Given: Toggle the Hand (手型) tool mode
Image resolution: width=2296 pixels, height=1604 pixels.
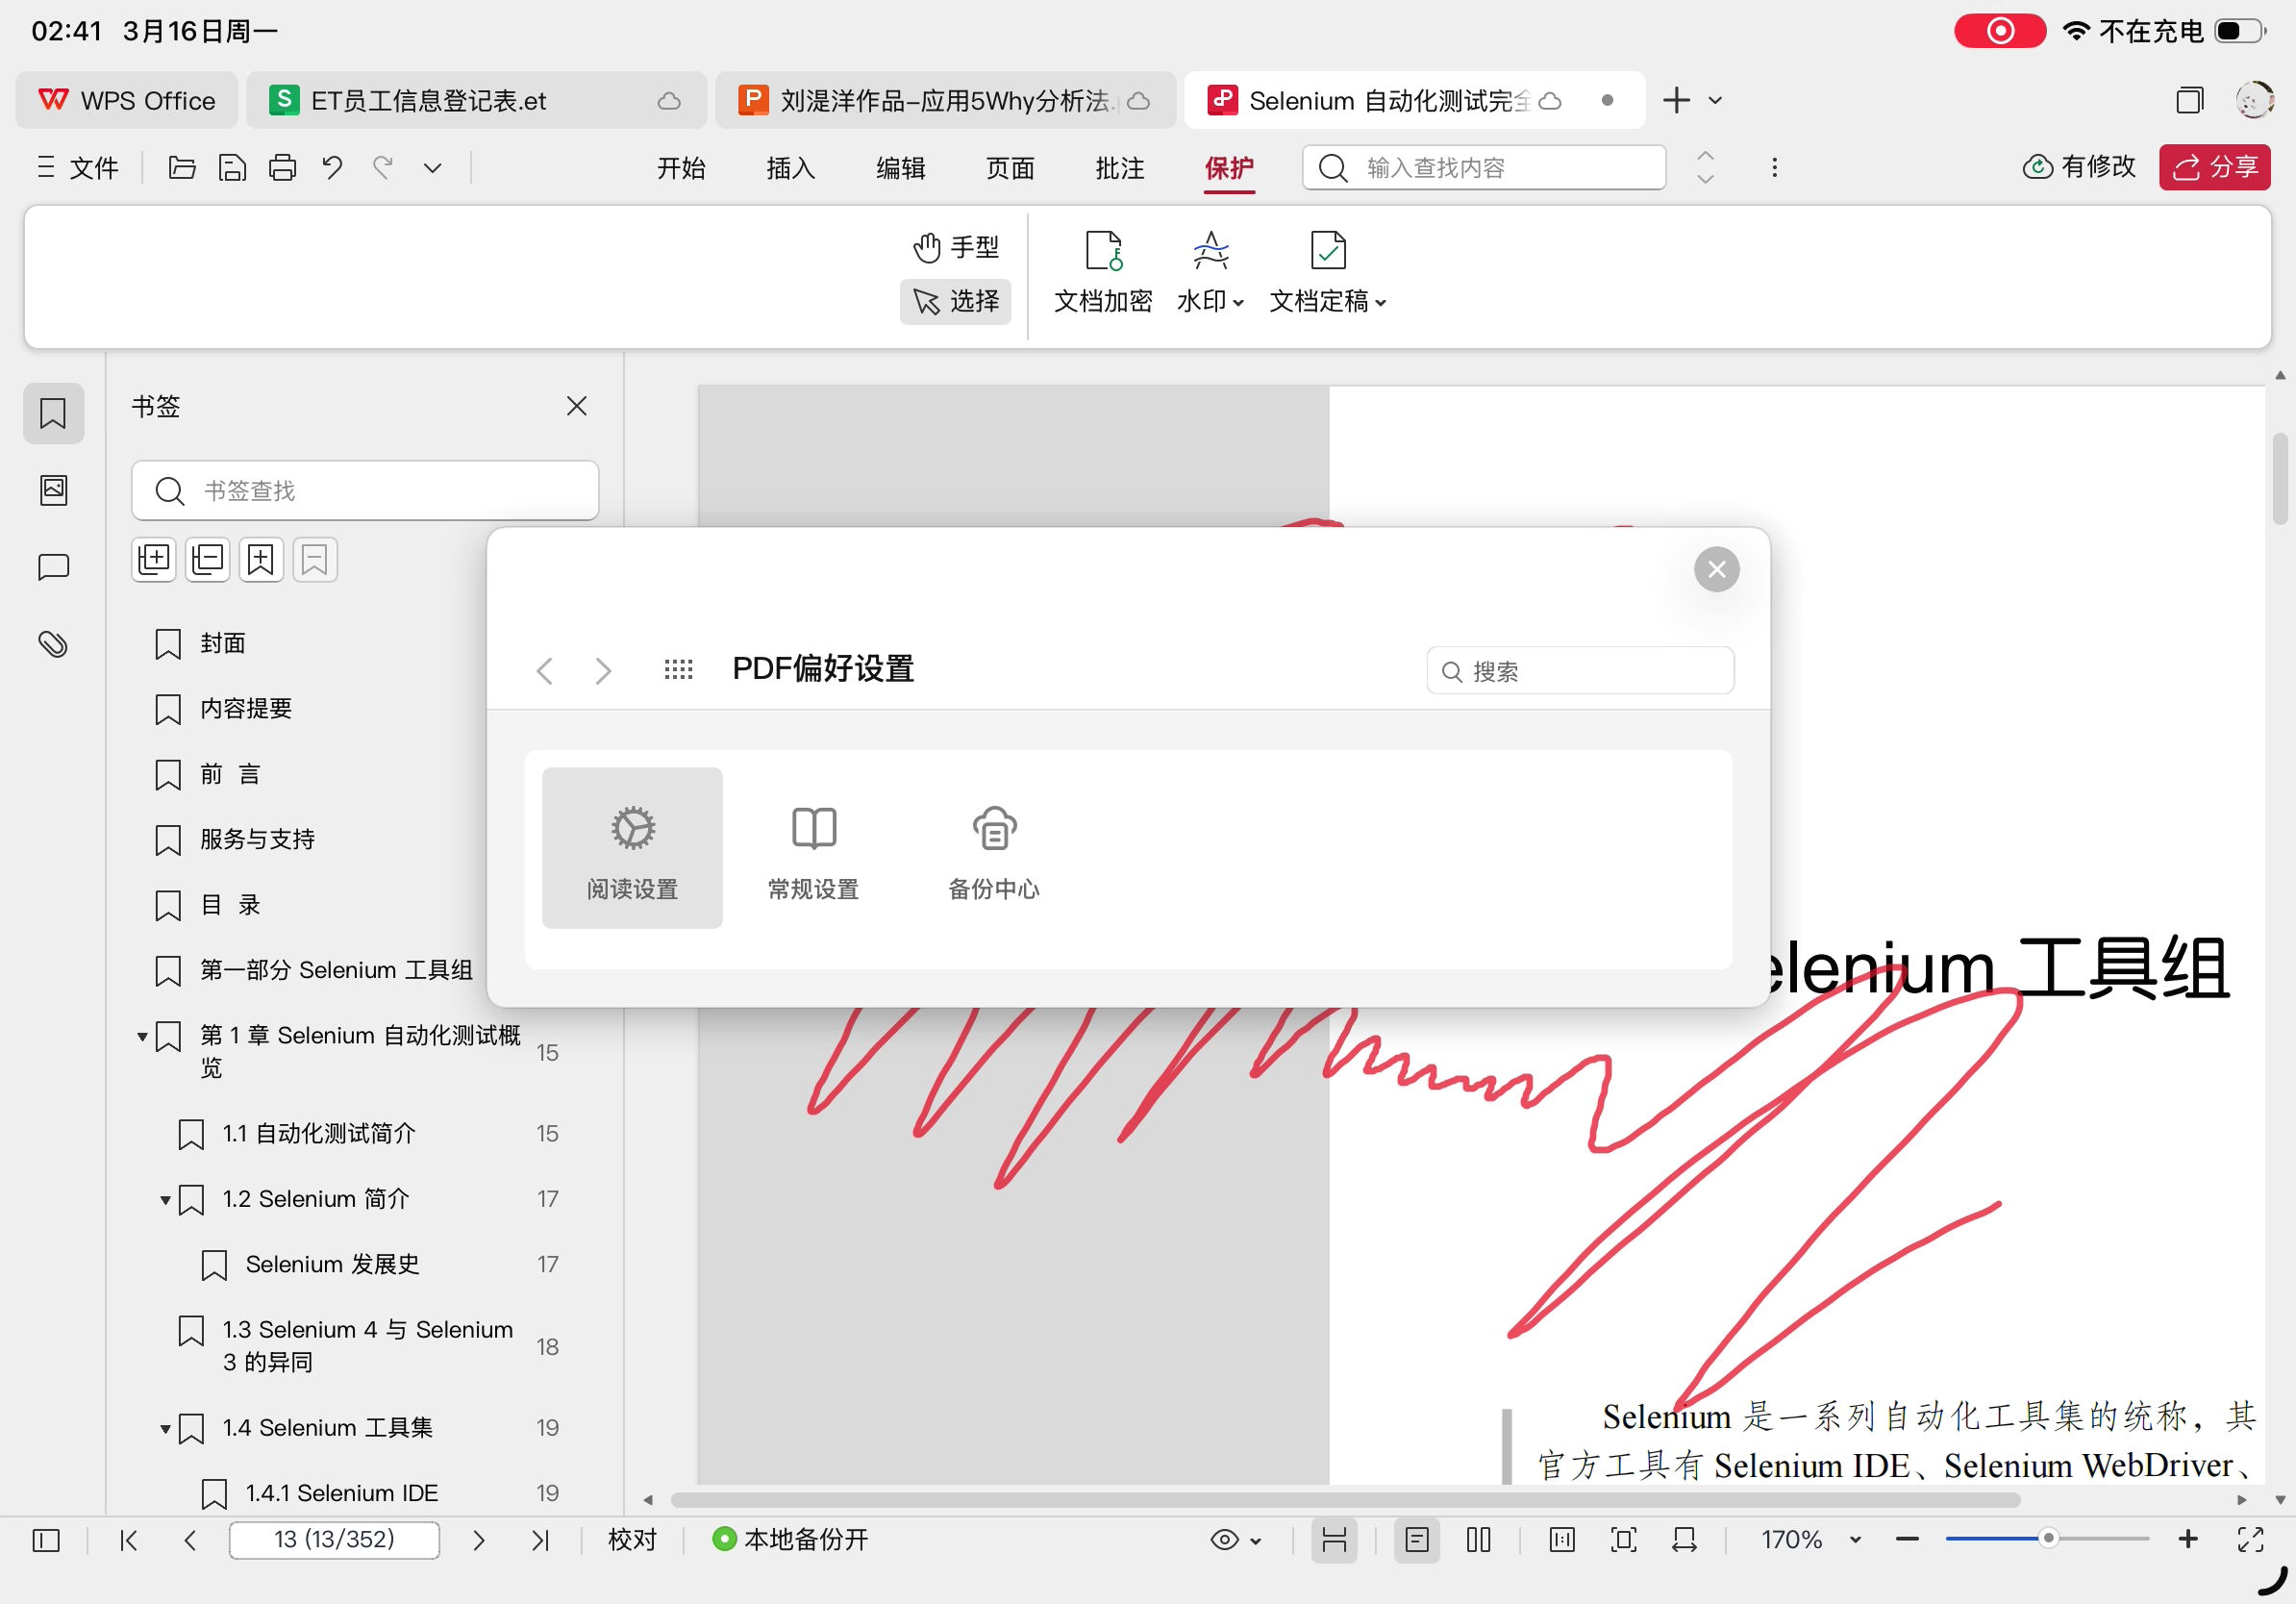Looking at the screenshot, I should 956,247.
